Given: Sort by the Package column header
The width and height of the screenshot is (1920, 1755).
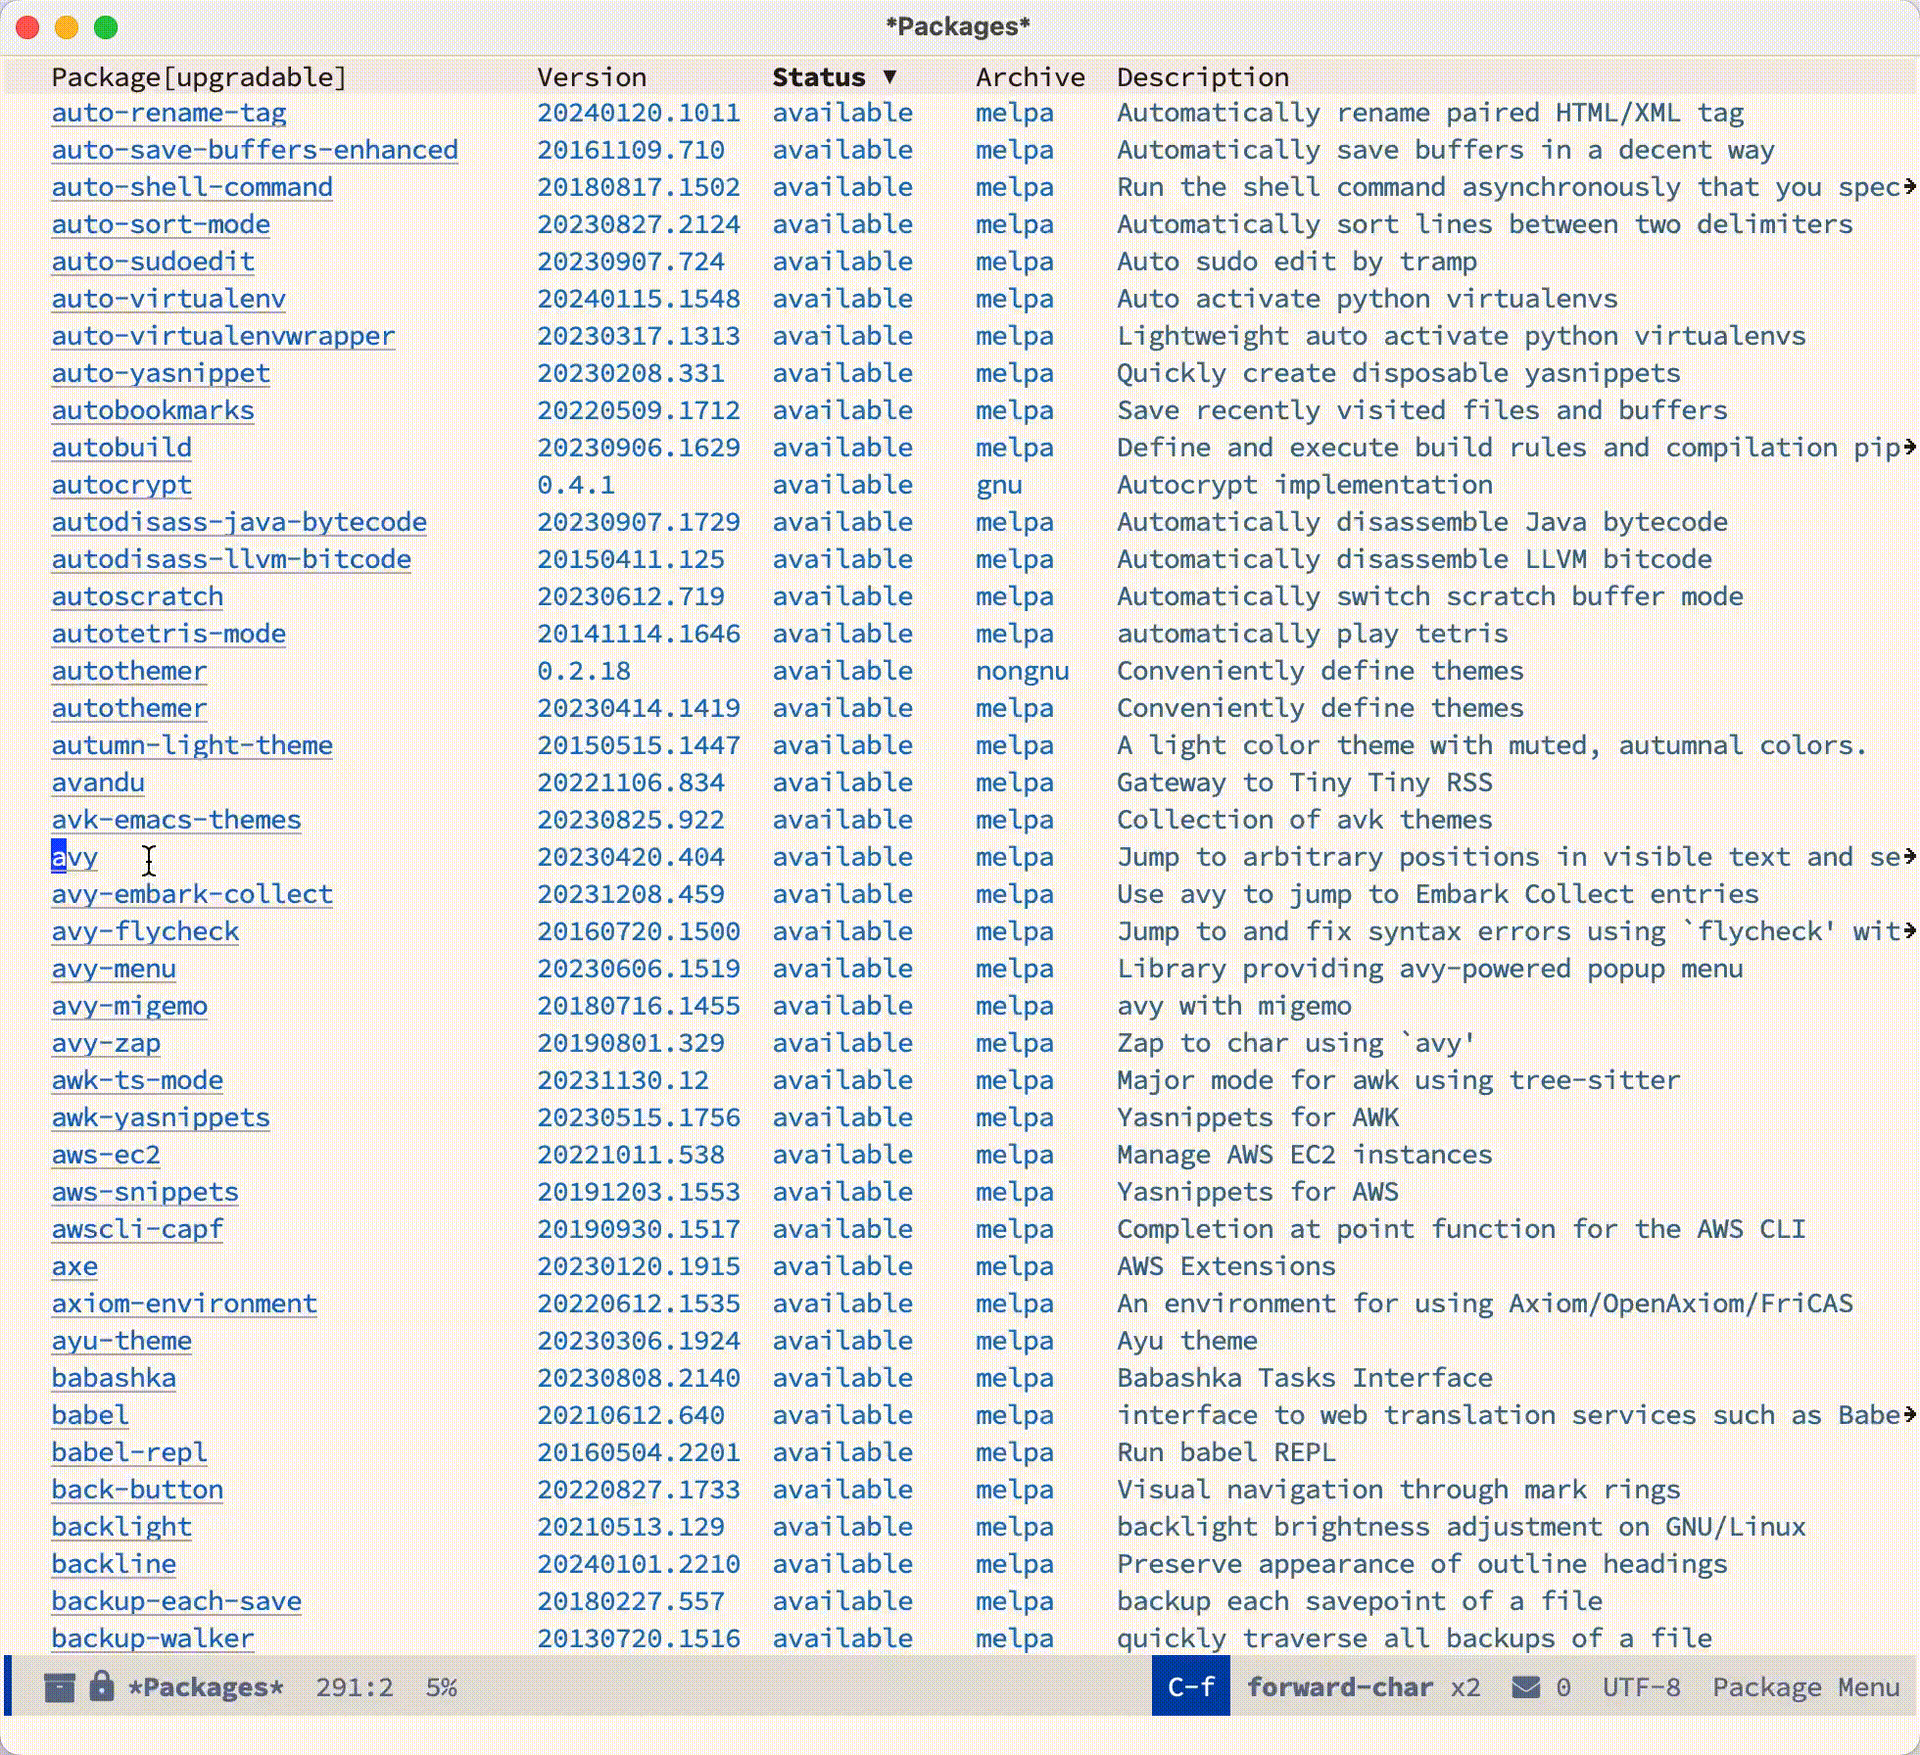Looking at the screenshot, I should click(198, 77).
